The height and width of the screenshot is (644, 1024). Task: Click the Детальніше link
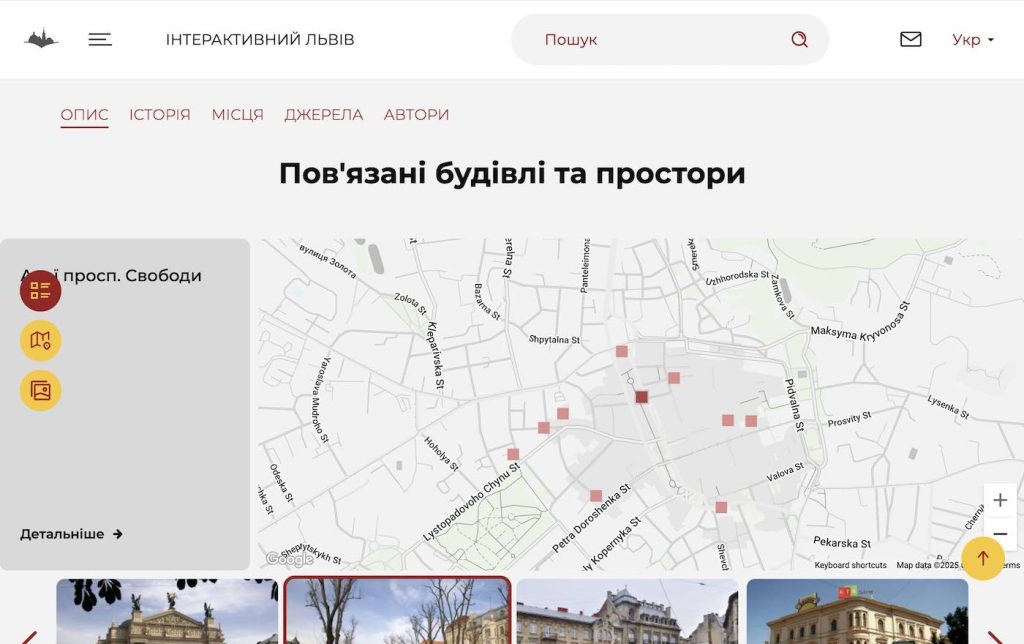point(71,534)
